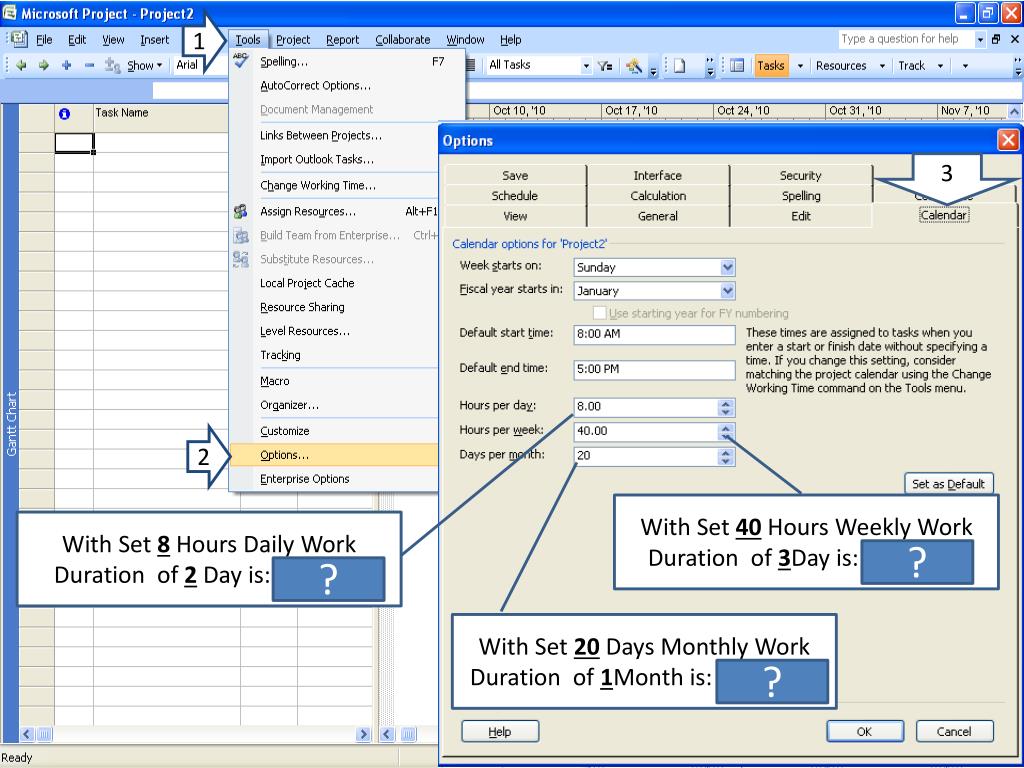Open the dropdown arrow next to Tasks
Image resolution: width=1024 pixels, height=768 pixels.
click(x=800, y=65)
